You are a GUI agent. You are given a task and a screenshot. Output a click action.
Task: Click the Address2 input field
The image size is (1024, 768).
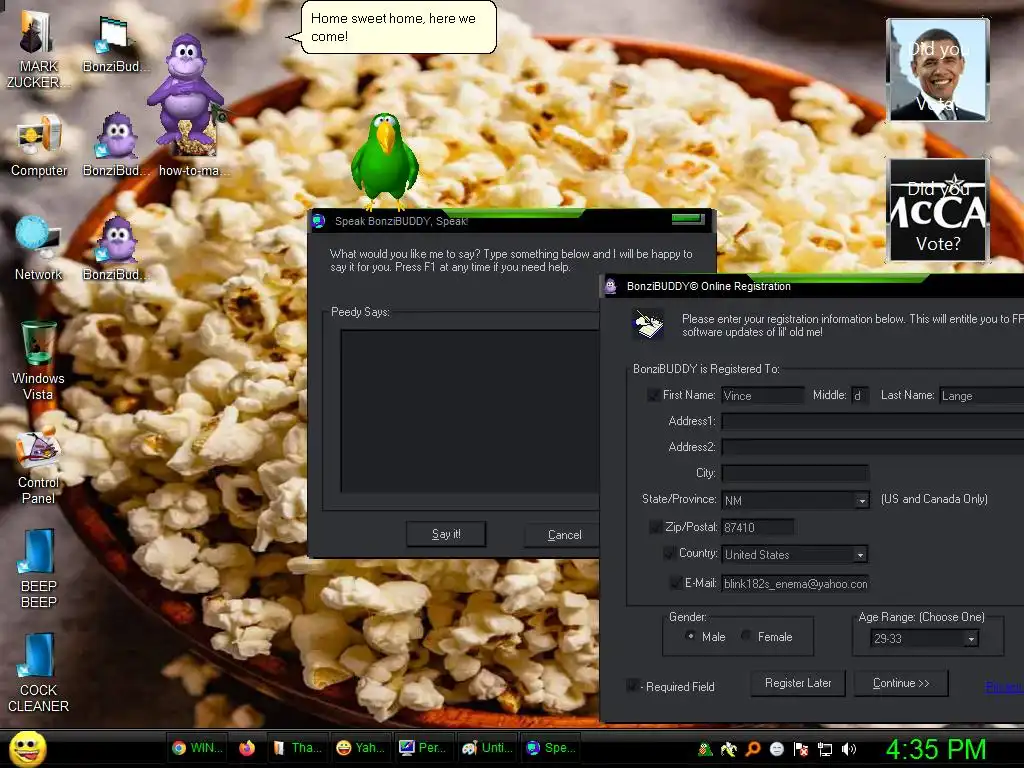(872, 447)
